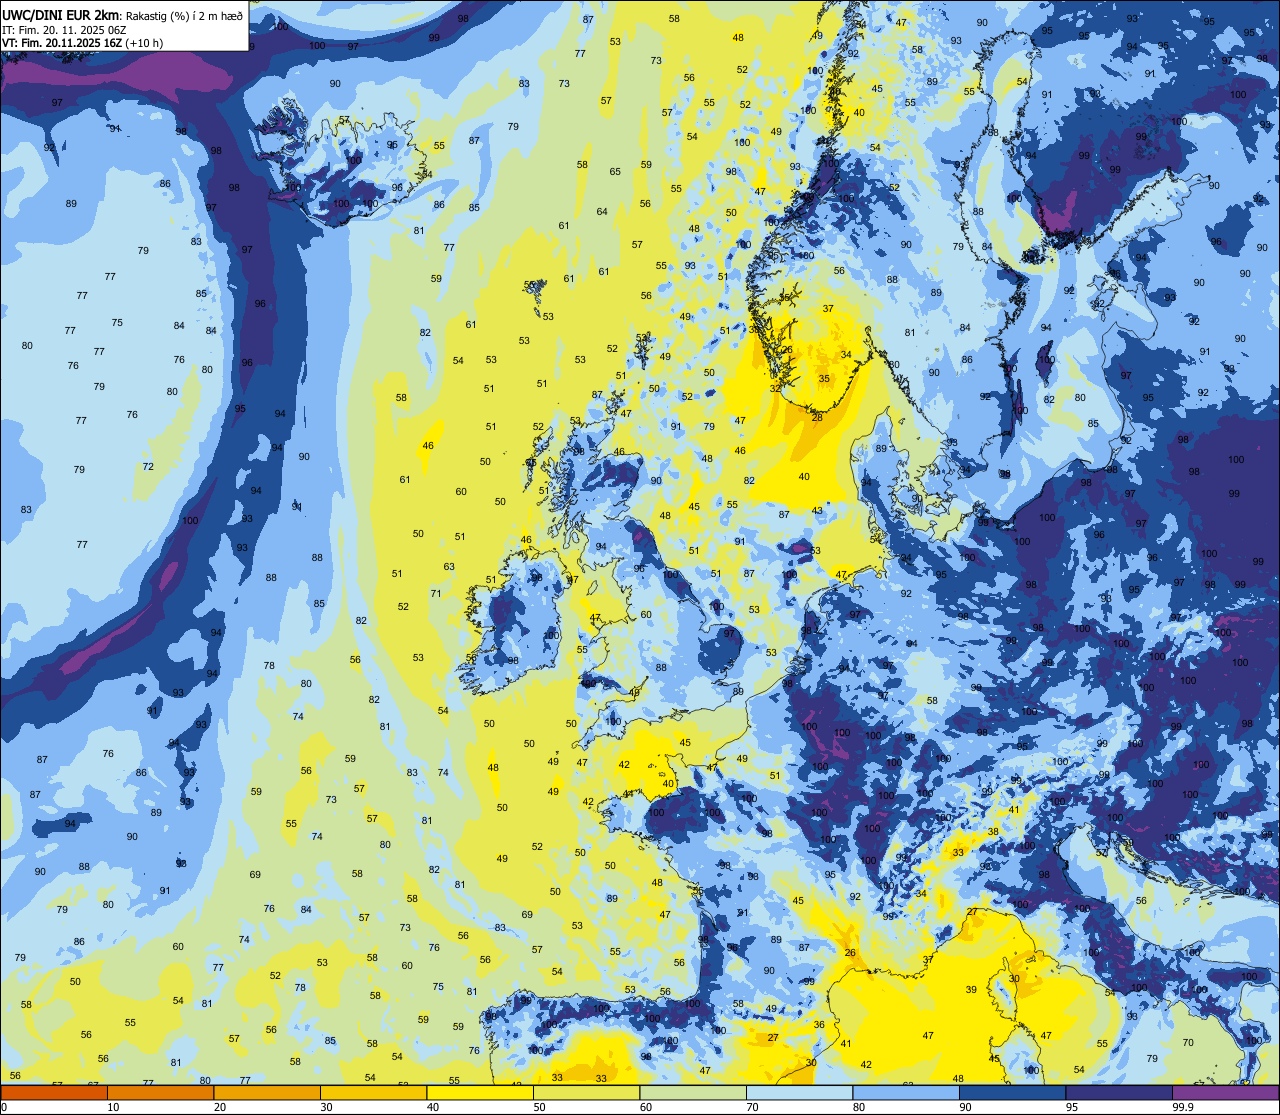Click the humidity value "35" on the map
The image size is (1280, 1115).
(824, 379)
